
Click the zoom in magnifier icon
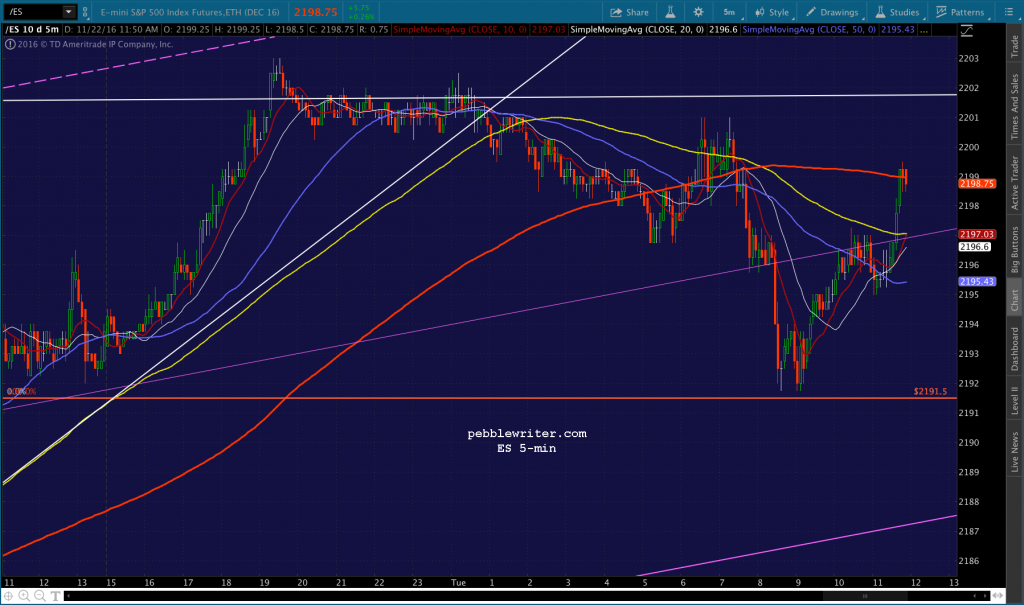pyautogui.click(x=24, y=596)
